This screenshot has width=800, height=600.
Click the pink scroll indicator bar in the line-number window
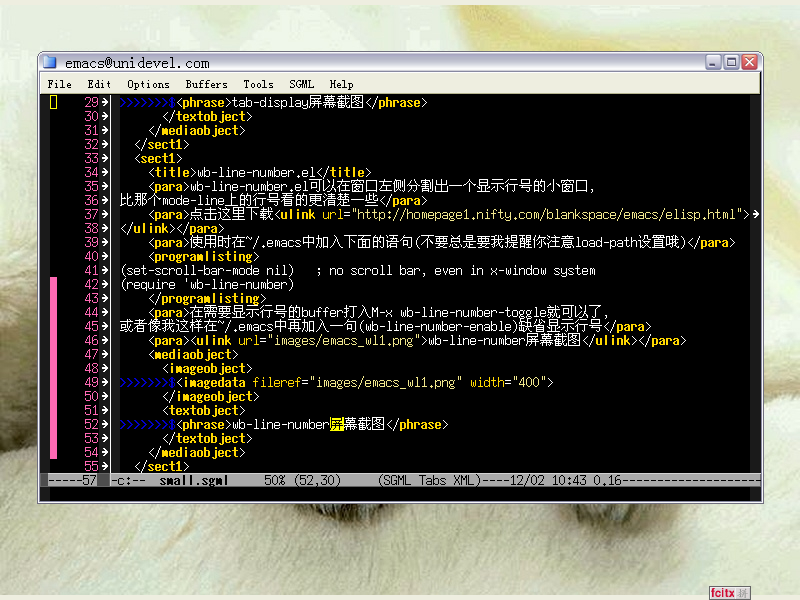click(x=54, y=368)
